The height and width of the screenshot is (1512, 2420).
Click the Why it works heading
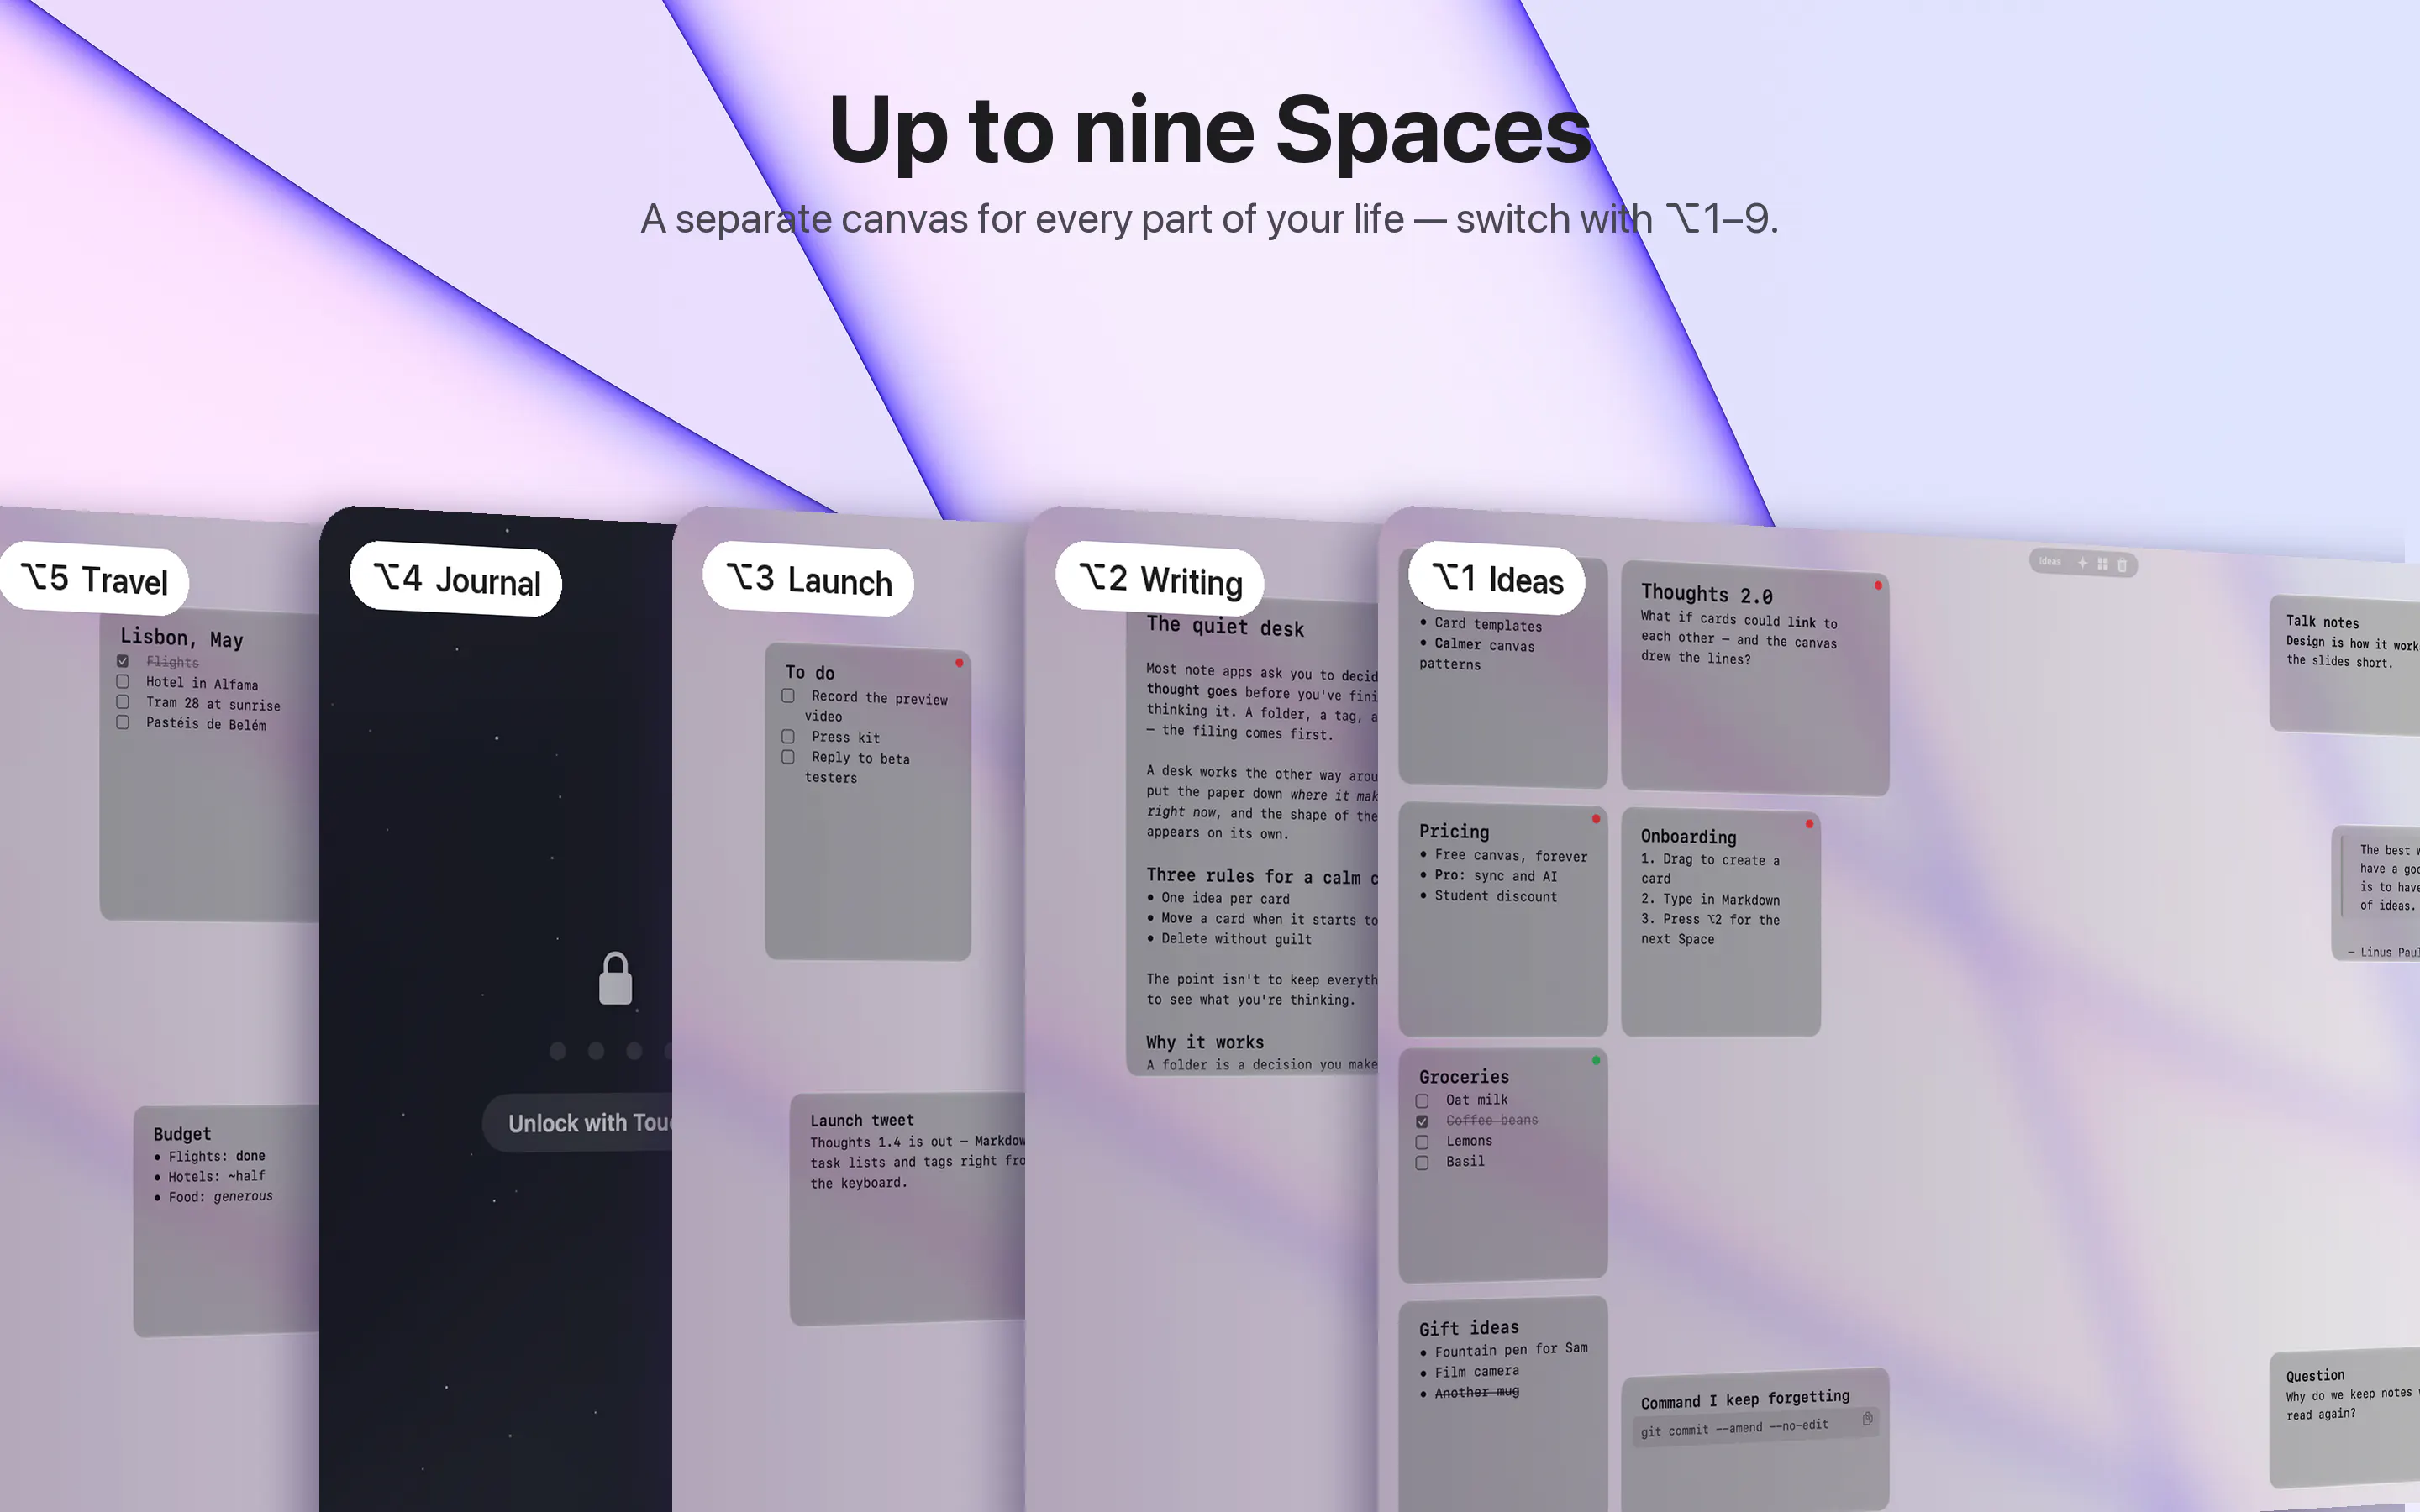click(1205, 1042)
